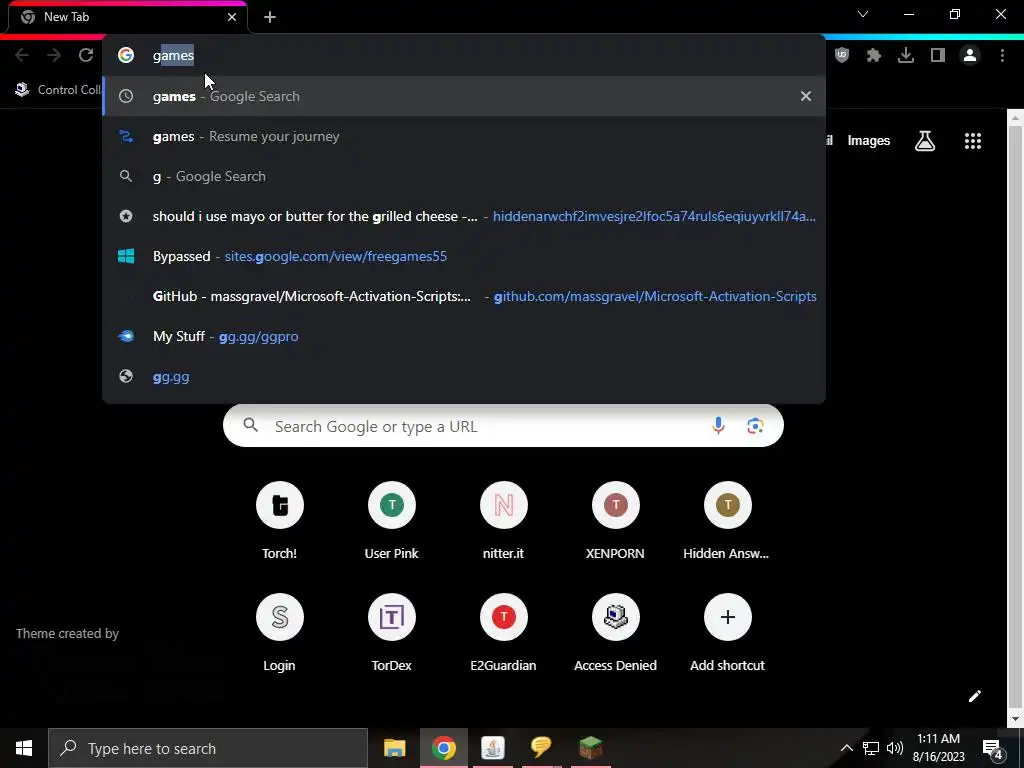Open the E2Guardian shortcut
The width and height of the screenshot is (1024, 768).
coord(504,633)
